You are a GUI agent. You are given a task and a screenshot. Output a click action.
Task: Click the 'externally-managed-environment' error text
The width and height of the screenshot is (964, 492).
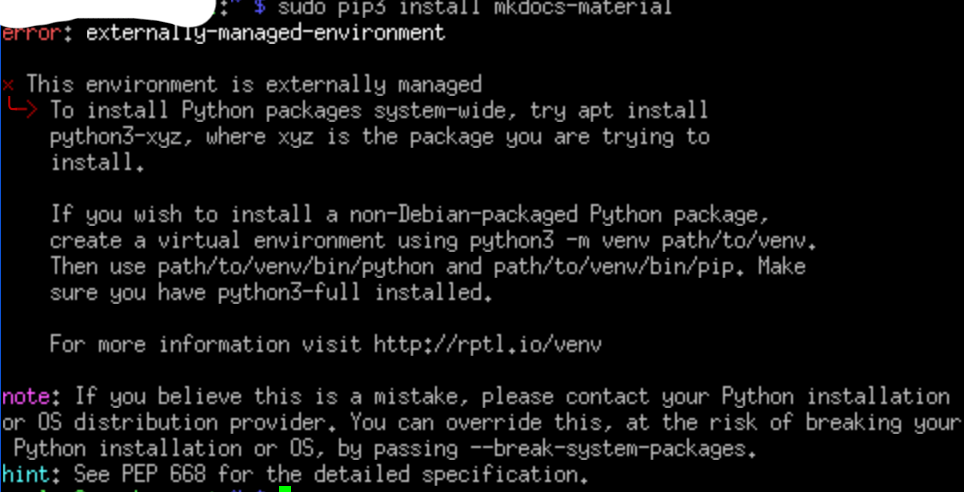pyautogui.click(x=266, y=33)
